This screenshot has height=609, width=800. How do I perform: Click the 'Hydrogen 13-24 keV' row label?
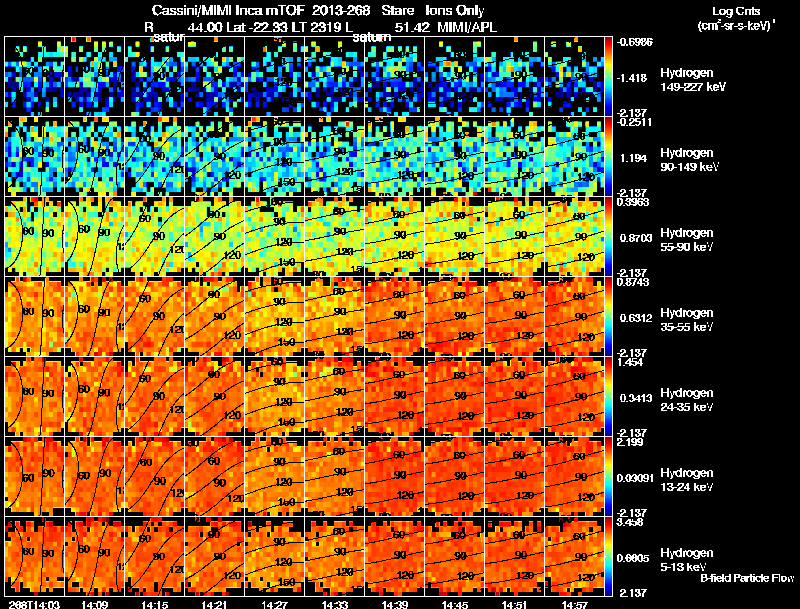(x=687, y=480)
